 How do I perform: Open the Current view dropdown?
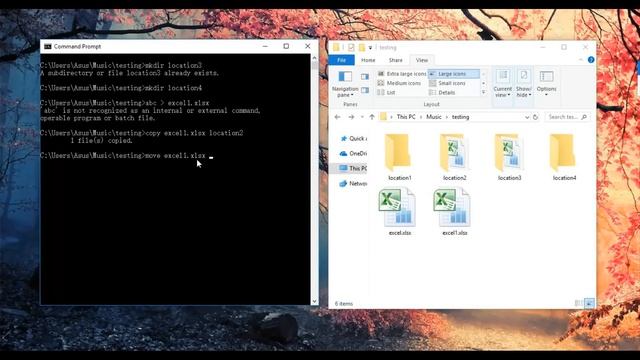[502, 84]
